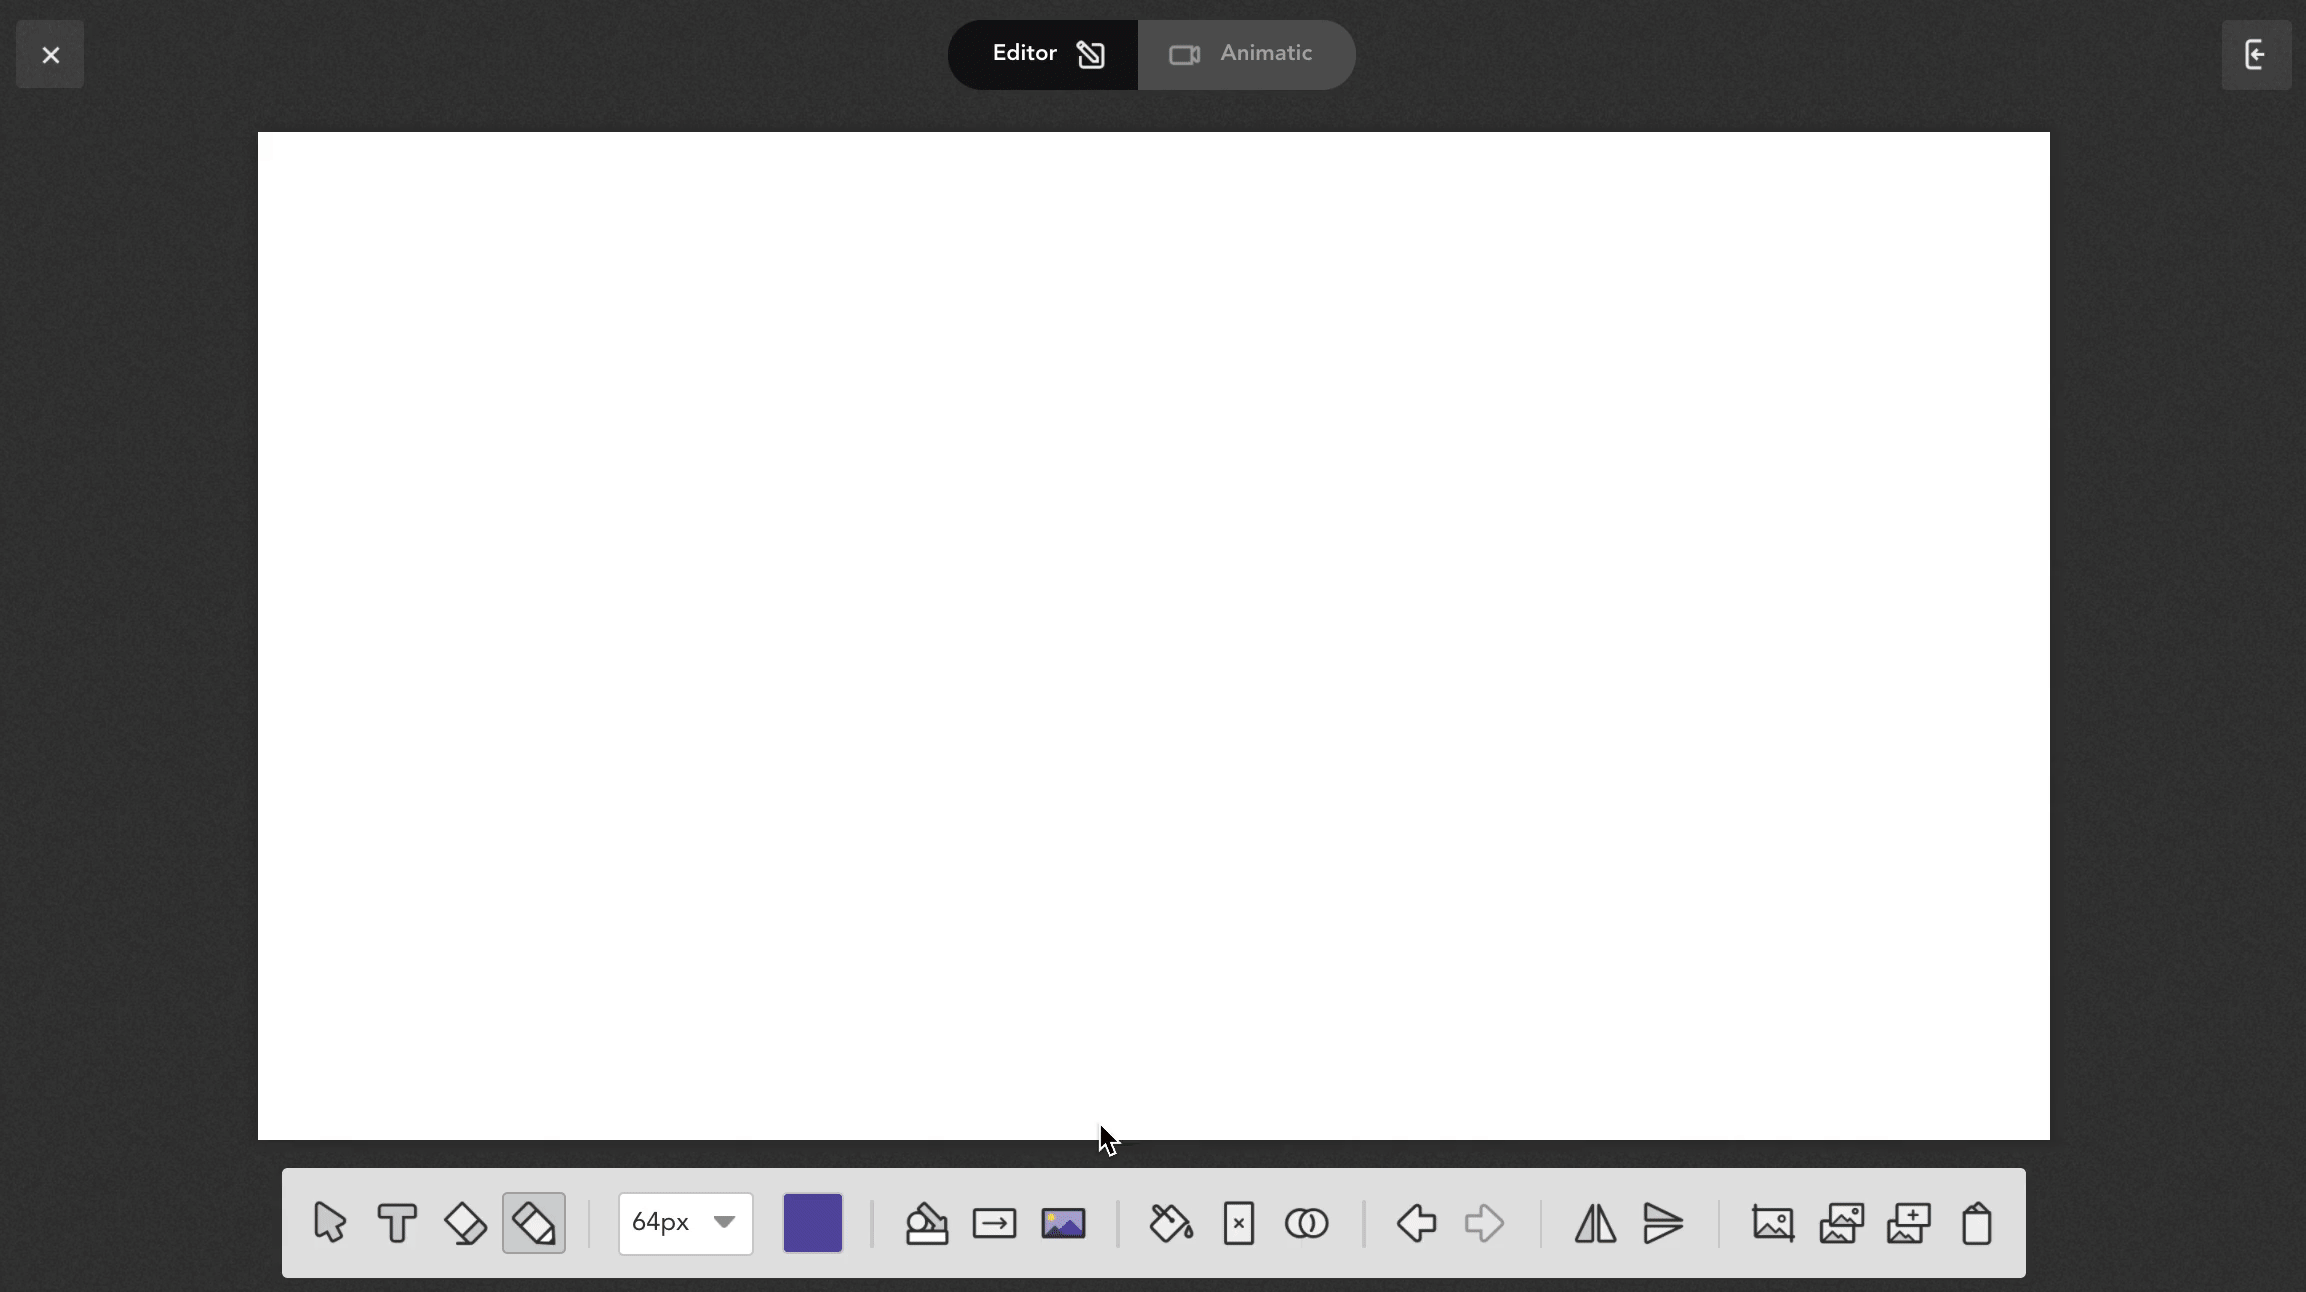The image size is (2306, 1292).
Task: Open the purple color swatch picker
Action: pos(812,1223)
